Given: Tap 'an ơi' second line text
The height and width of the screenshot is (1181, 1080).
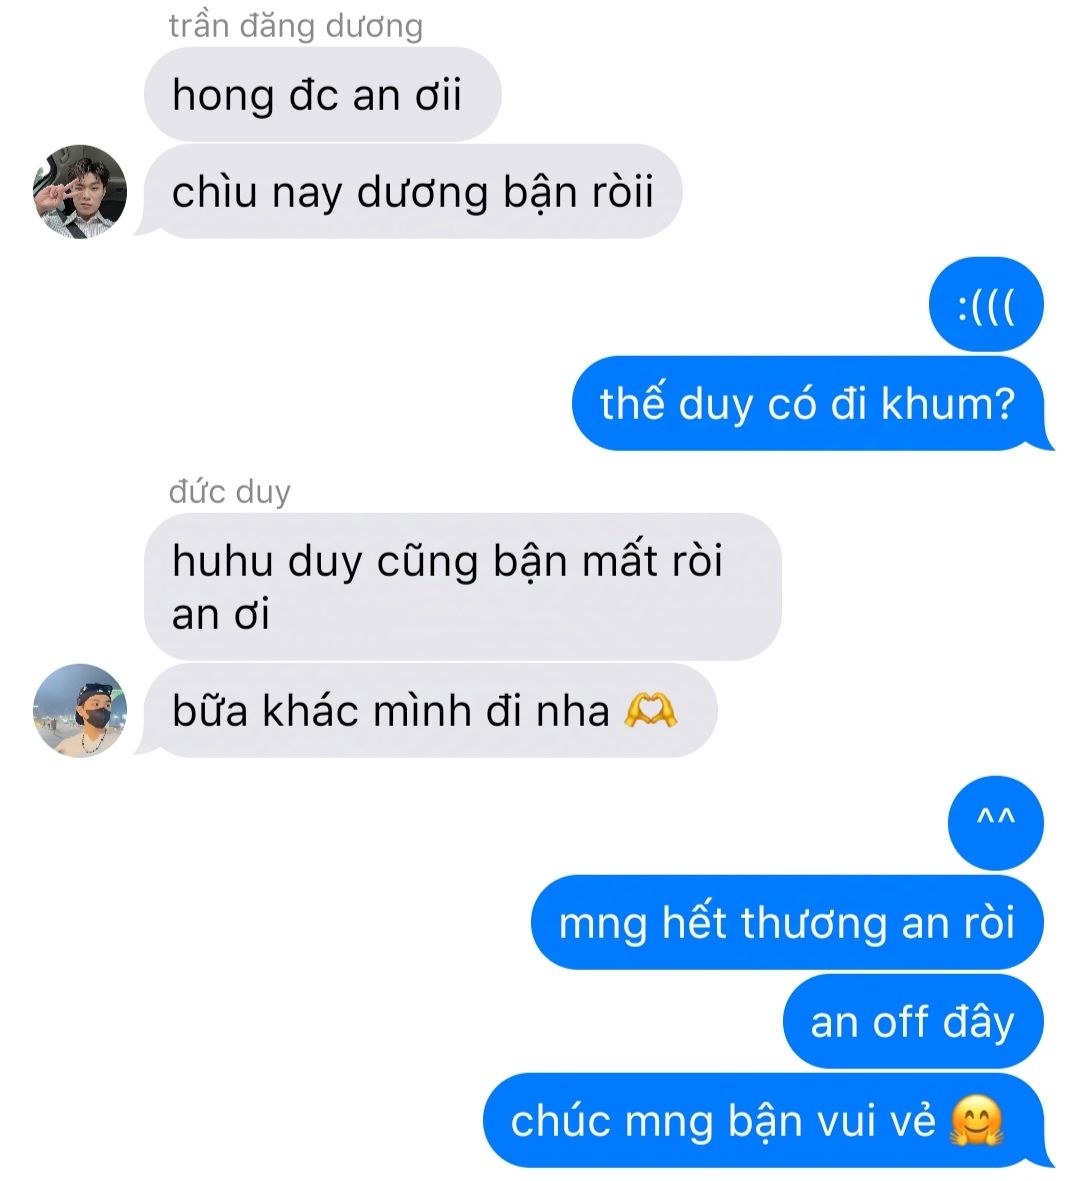Looking at the screenshot, I should coord(220,614).
